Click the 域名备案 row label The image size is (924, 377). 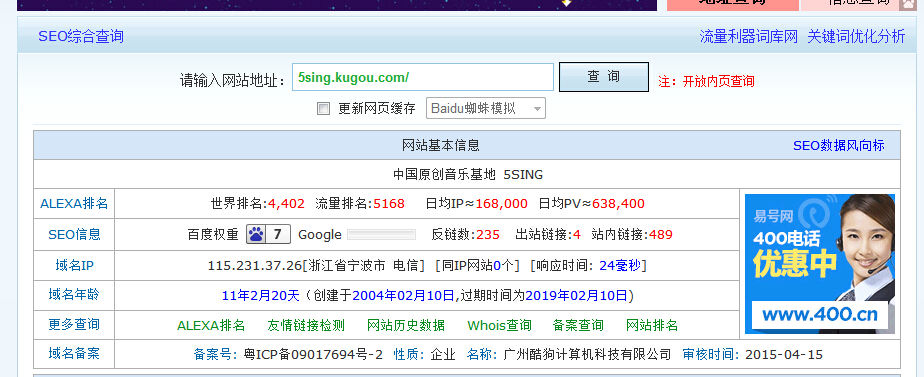tap(74, 353)
